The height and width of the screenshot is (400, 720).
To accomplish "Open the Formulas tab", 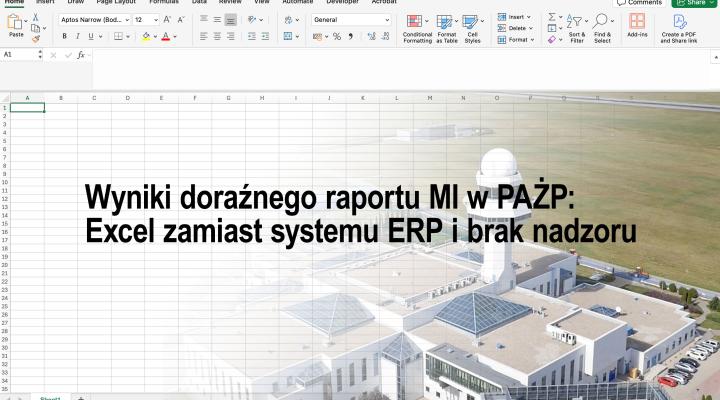I will pyautogui.click(x=164, y=2).
